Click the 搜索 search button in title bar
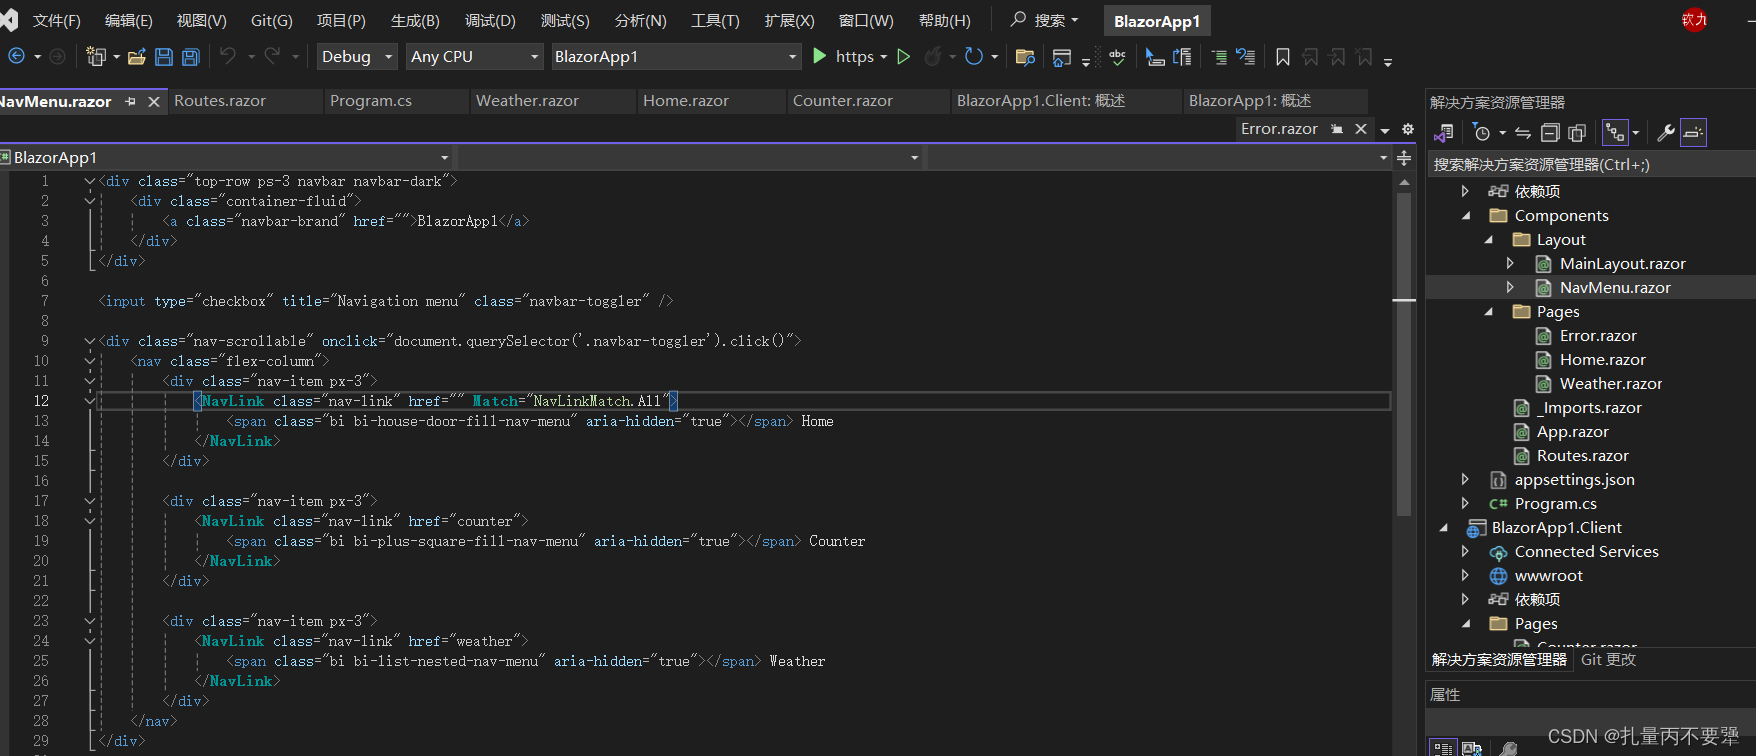This screenshot has height=756, width=1756. click(x=1045, y=20)
